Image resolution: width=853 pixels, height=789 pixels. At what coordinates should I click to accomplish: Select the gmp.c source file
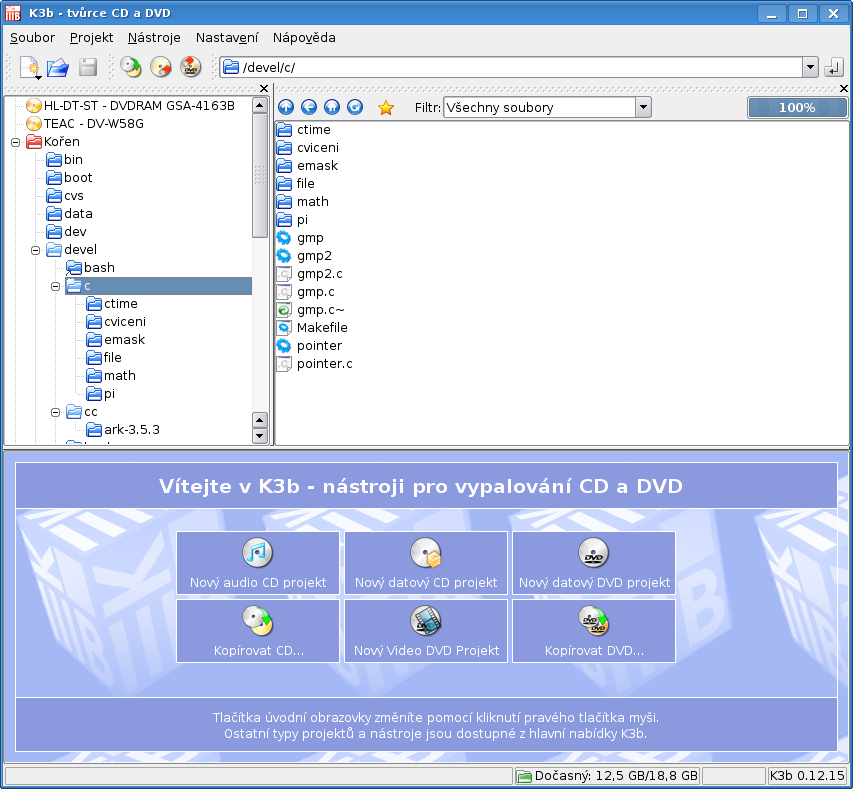306,292
